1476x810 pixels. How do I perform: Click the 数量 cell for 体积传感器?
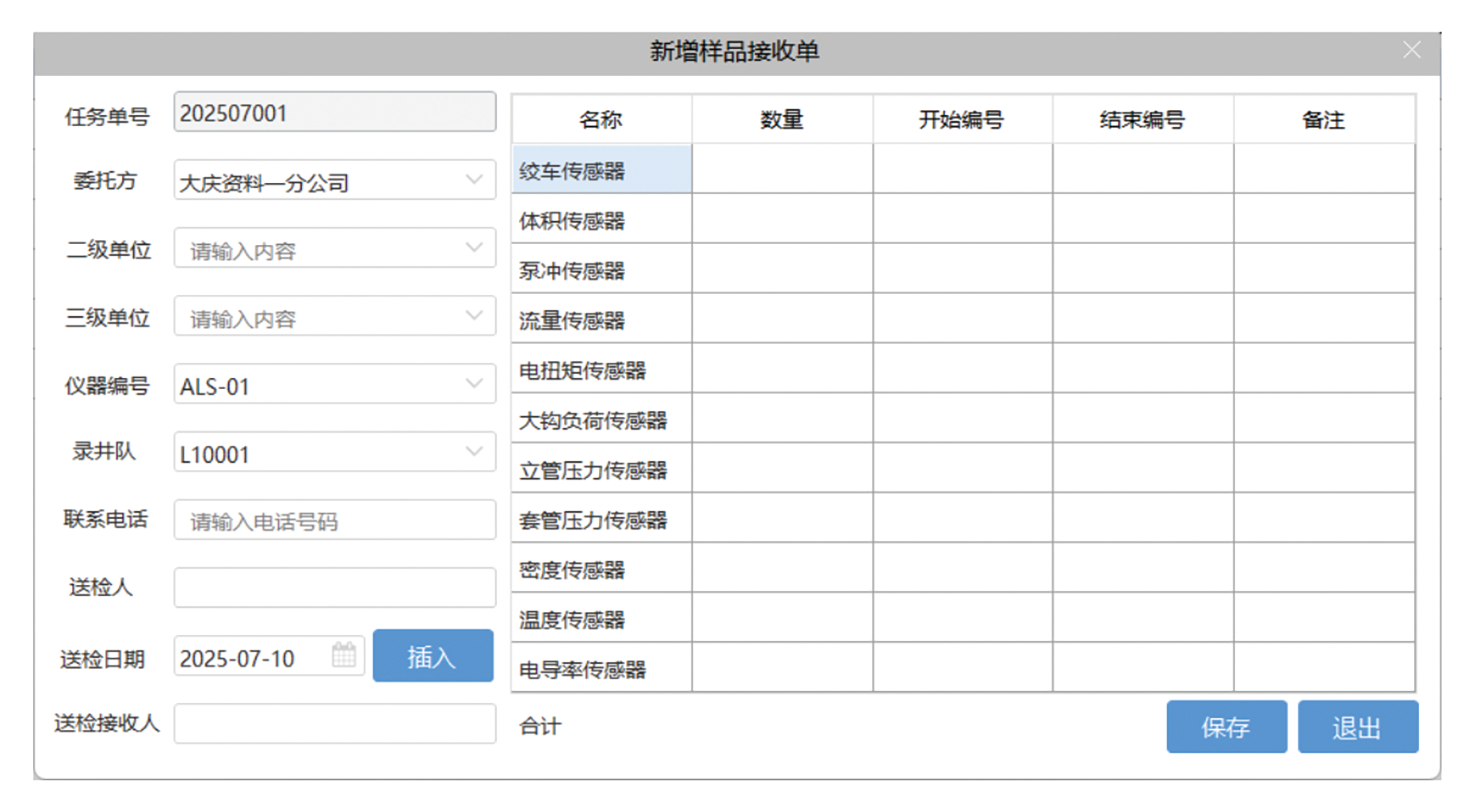coord(782,219)
